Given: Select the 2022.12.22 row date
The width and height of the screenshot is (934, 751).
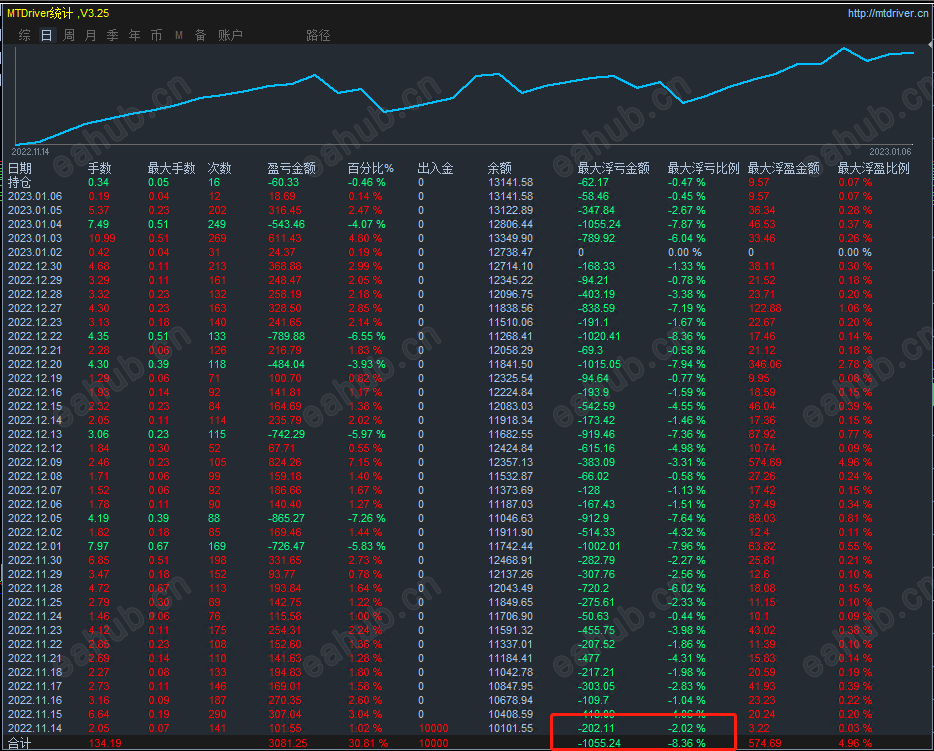Looking at the screenshot, I should pyautogui.click(x=35, y=336).
